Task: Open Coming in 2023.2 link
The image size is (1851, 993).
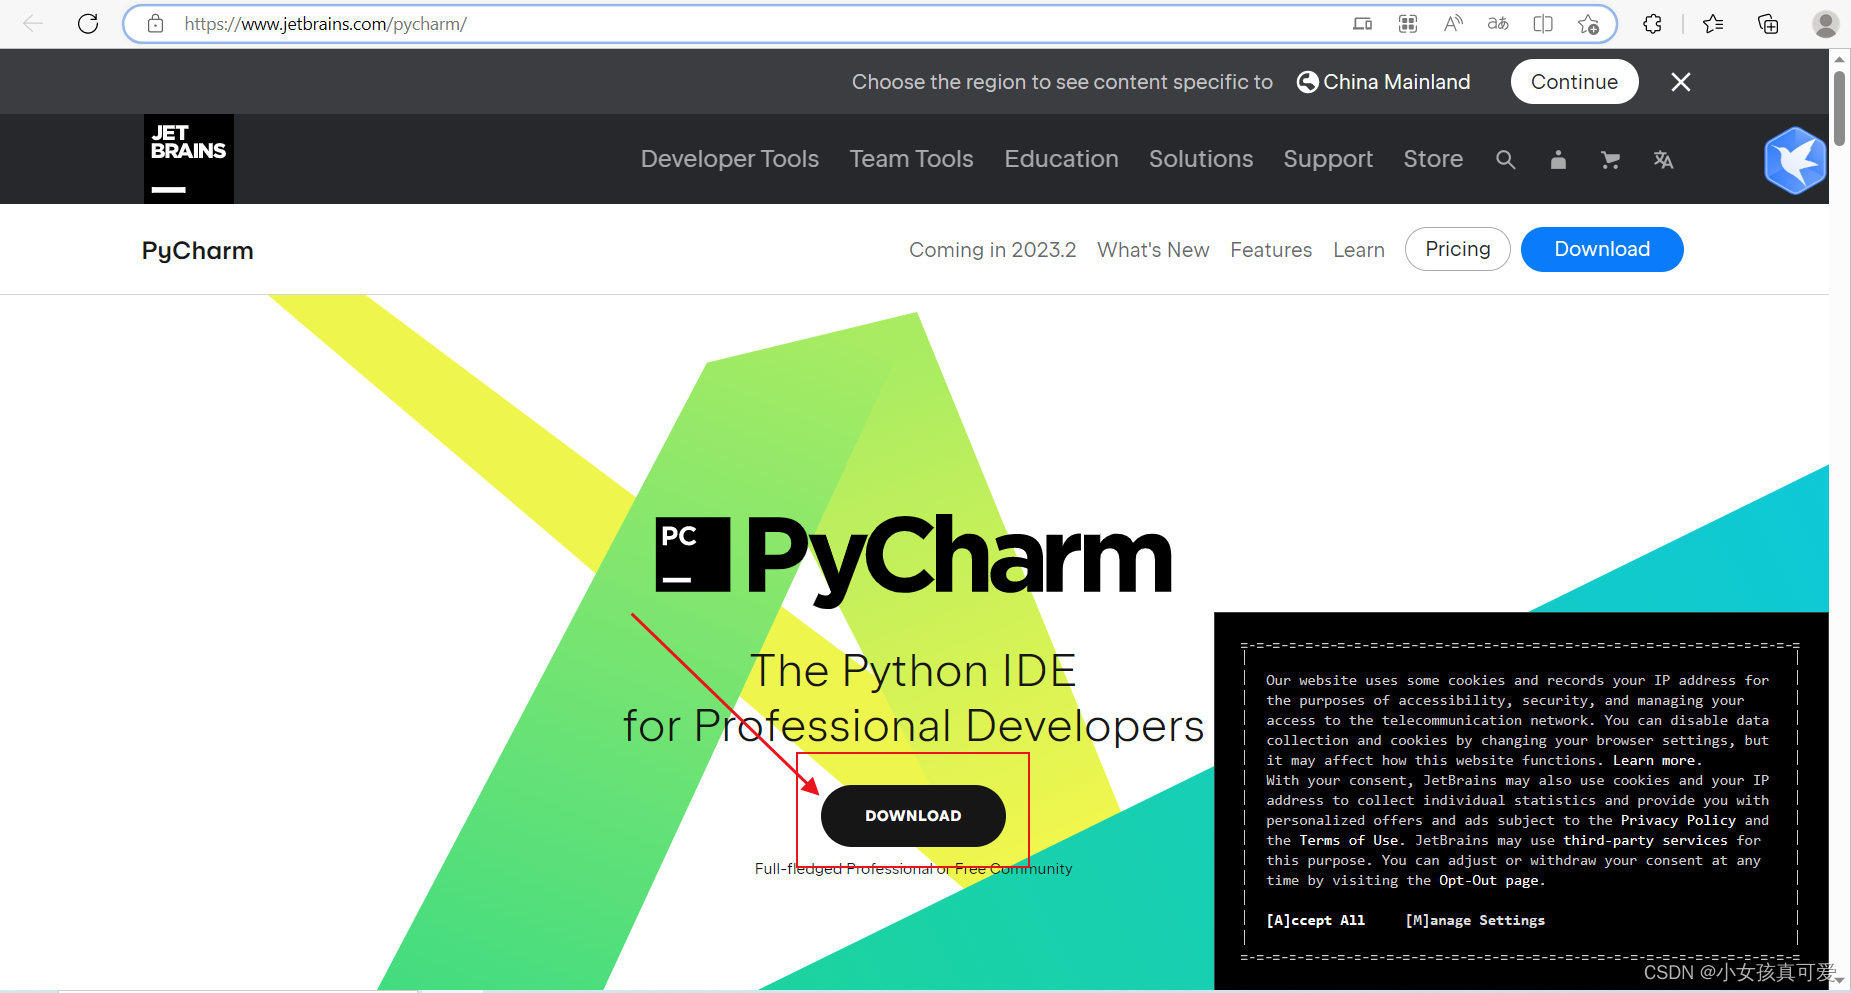Action: point(992,250)
